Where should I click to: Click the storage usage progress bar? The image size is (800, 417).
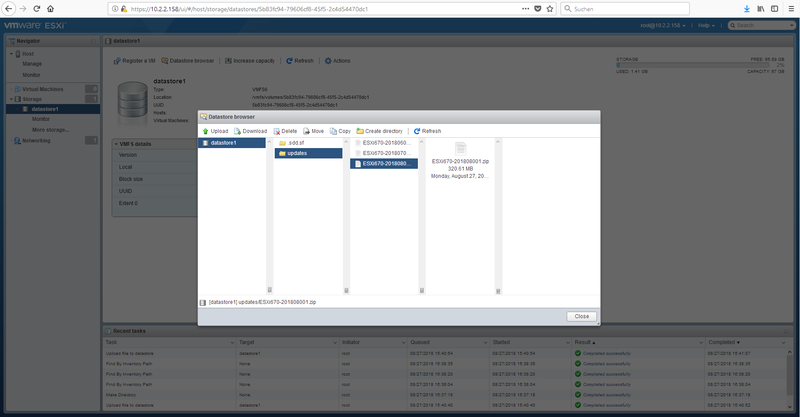pos(692,65)
